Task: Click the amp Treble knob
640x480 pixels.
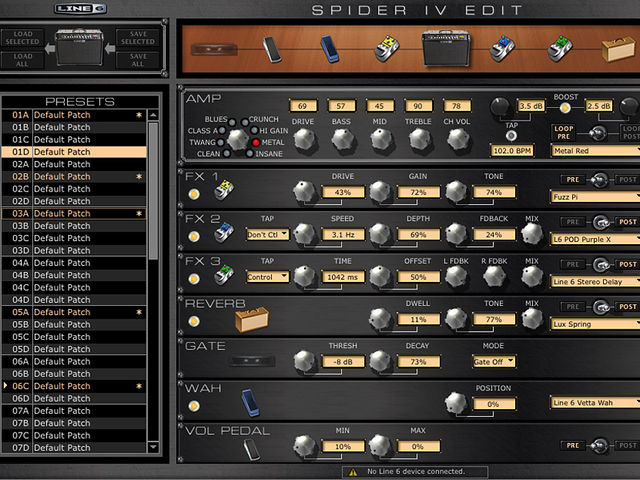Action: [x=419, y=139]
